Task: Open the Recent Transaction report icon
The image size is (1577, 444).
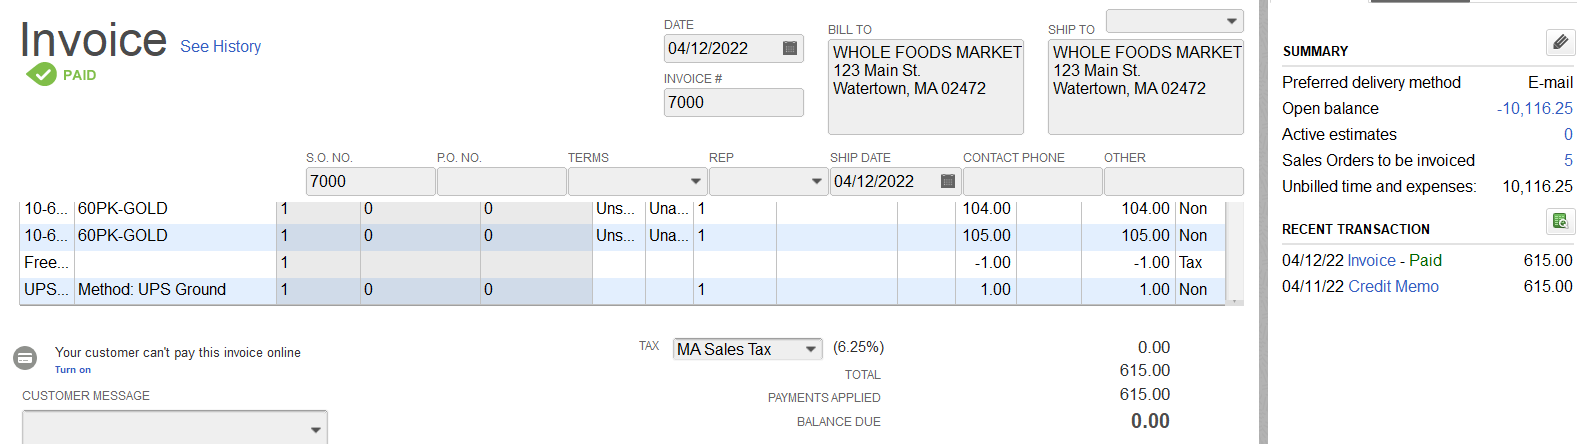Action: click(1560, 221)
